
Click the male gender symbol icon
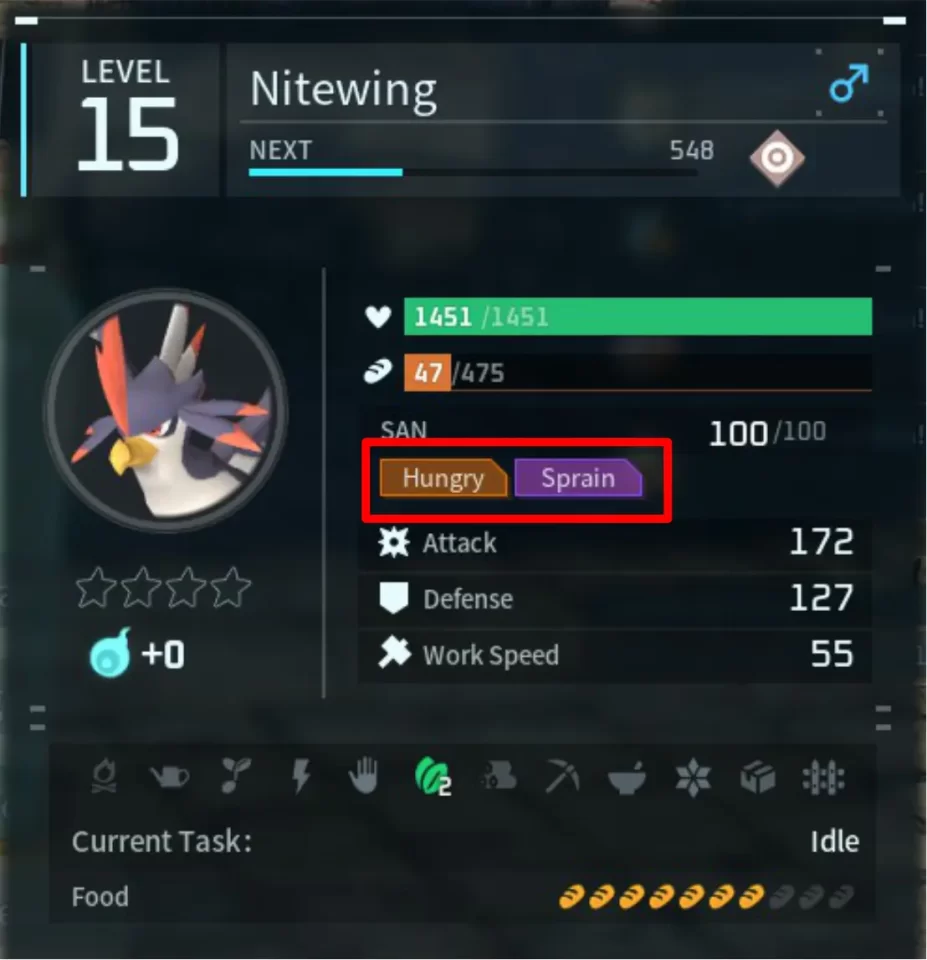(x=849, y=83)
